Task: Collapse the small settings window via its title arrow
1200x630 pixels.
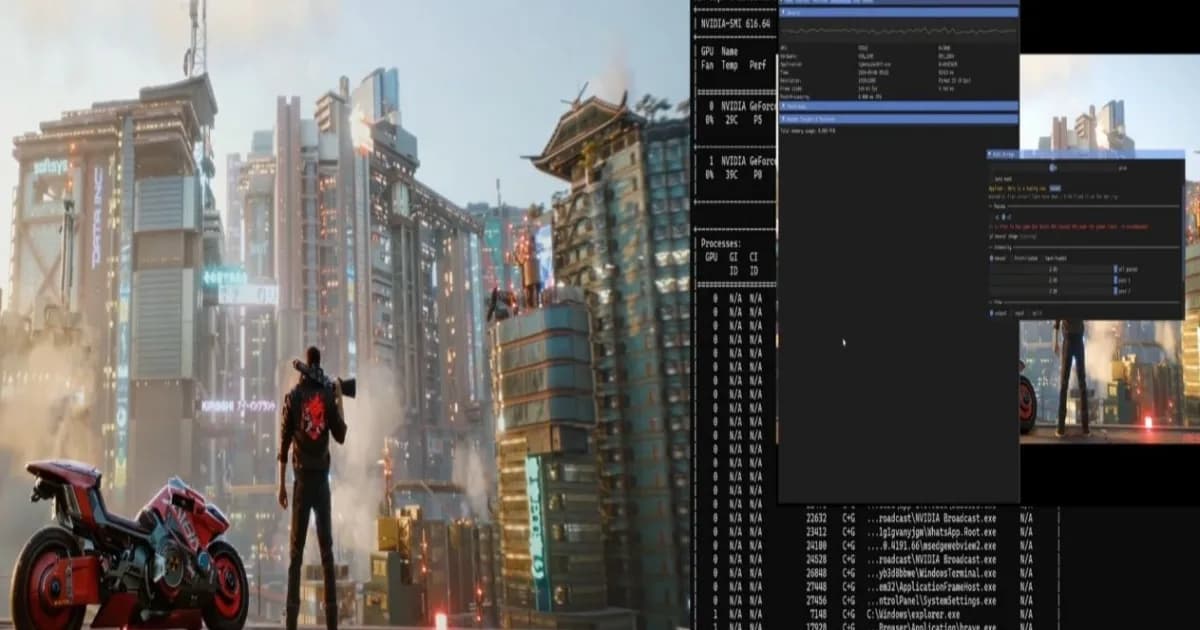Action: click(989, 154)
